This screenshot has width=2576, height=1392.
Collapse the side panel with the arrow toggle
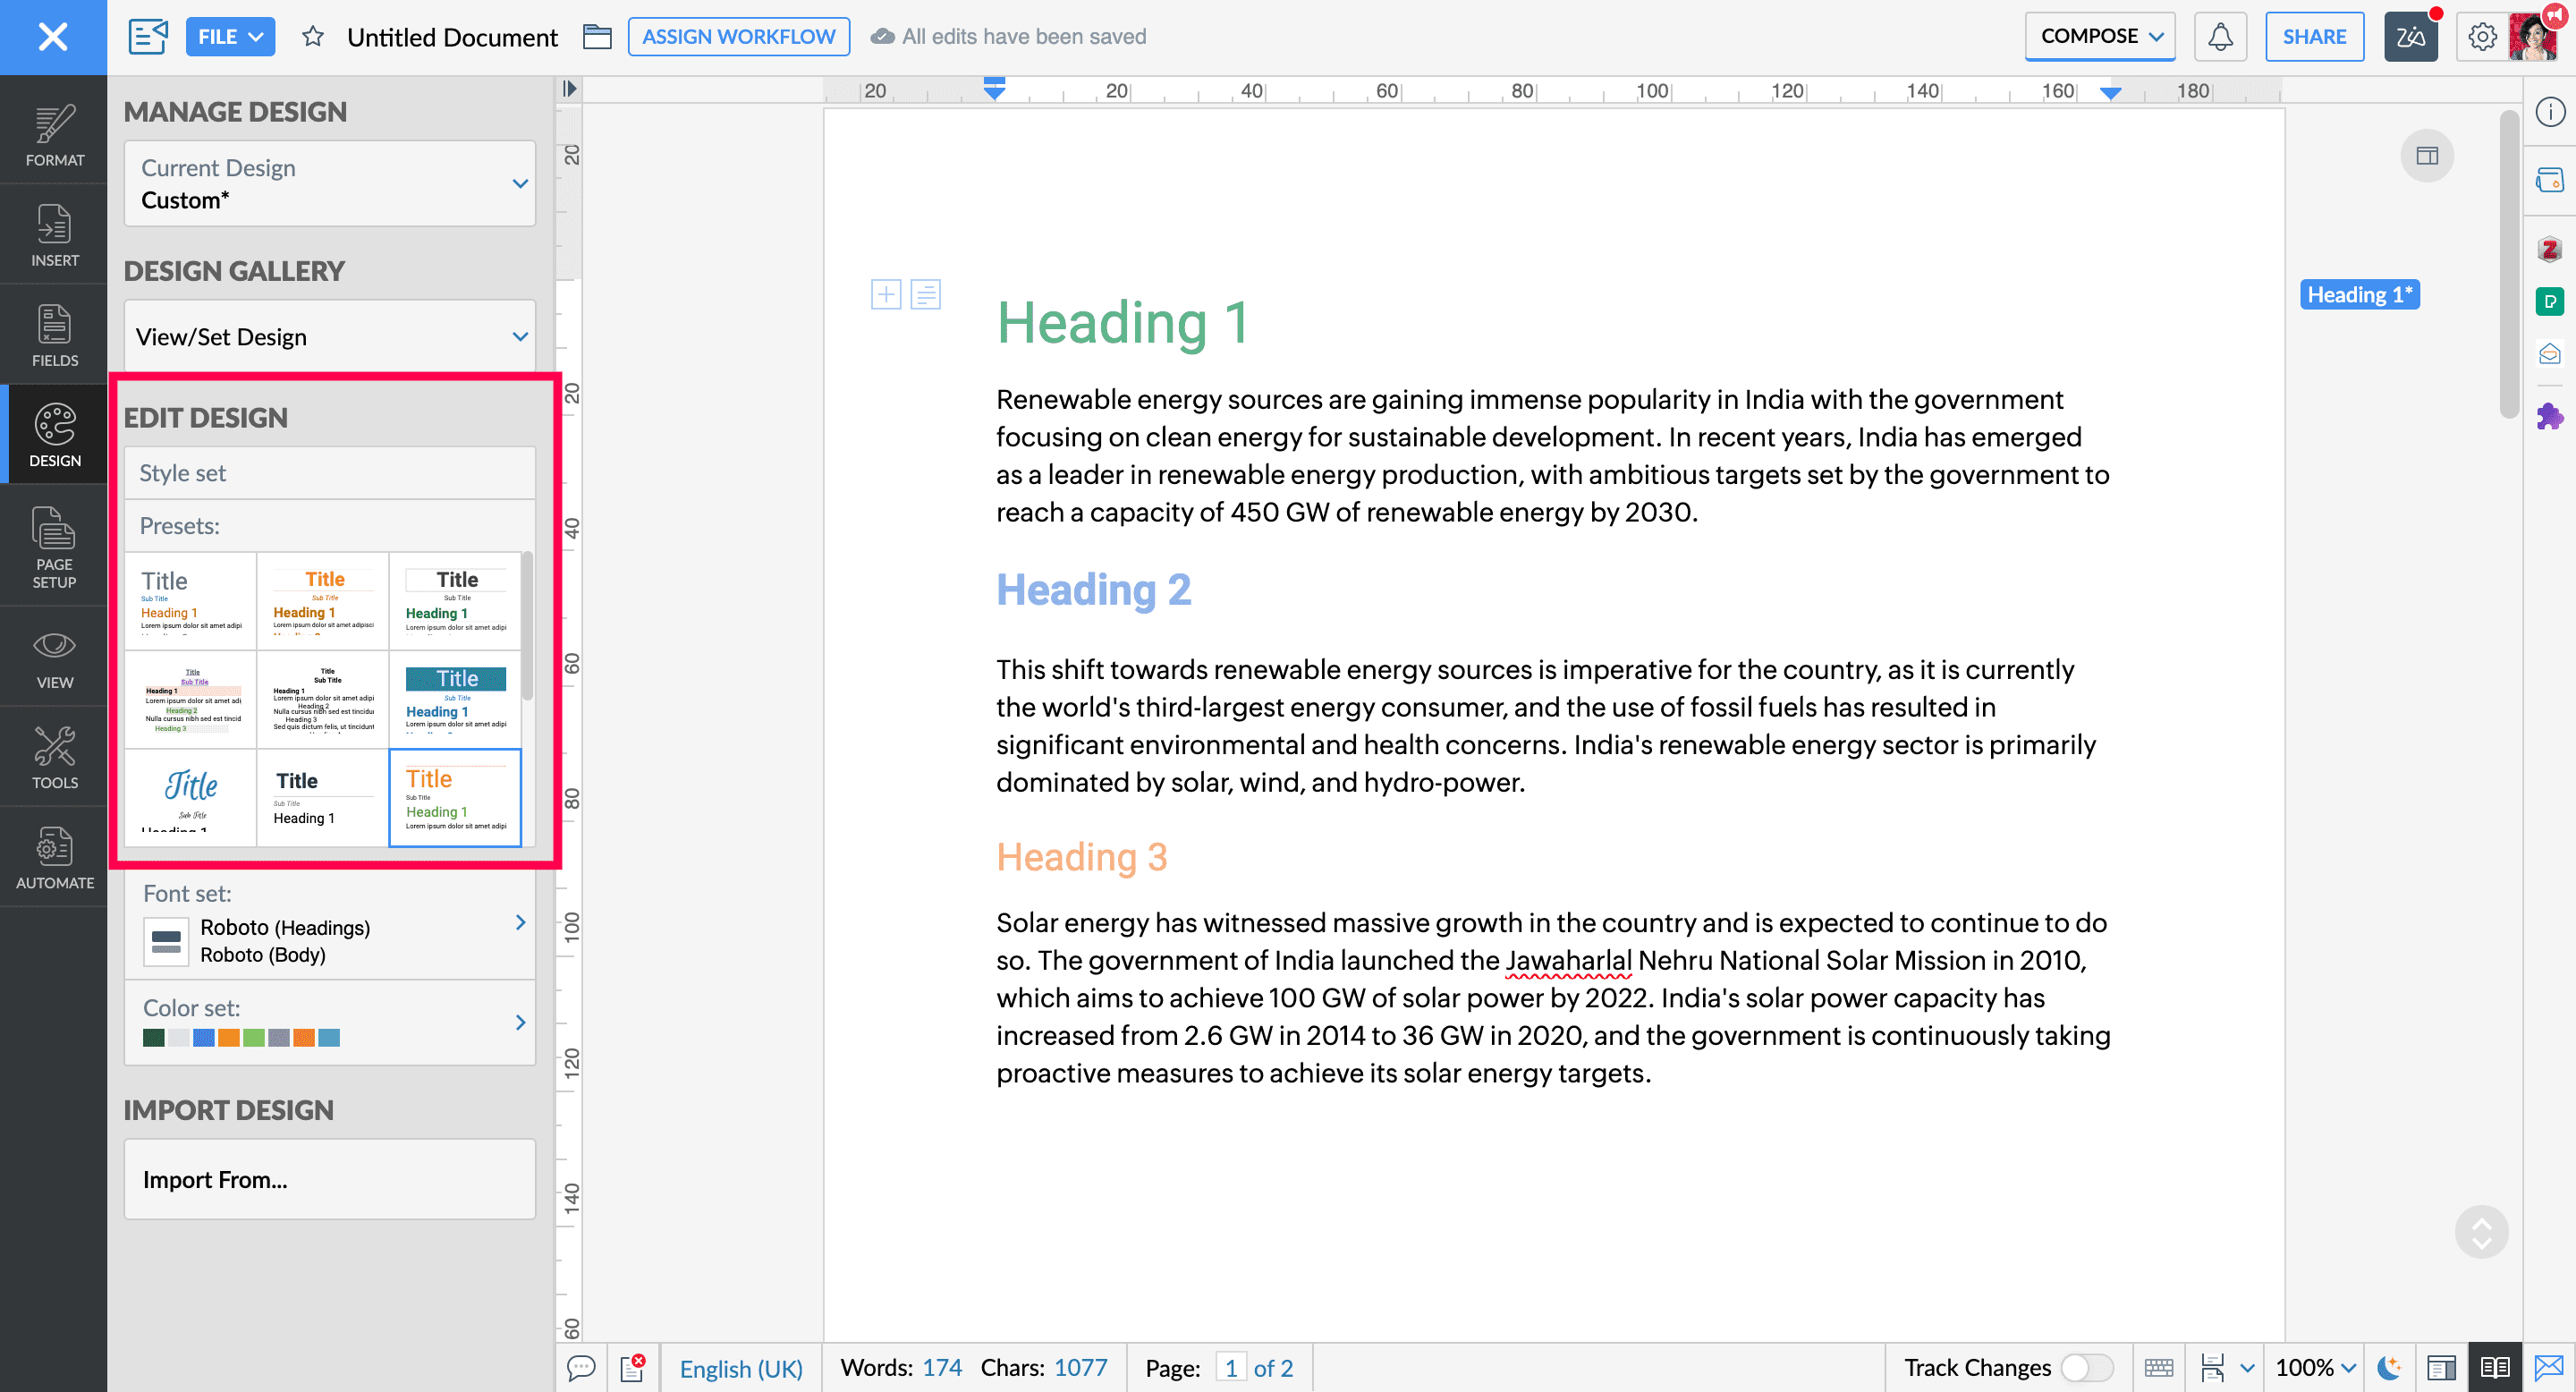(569, 89)
